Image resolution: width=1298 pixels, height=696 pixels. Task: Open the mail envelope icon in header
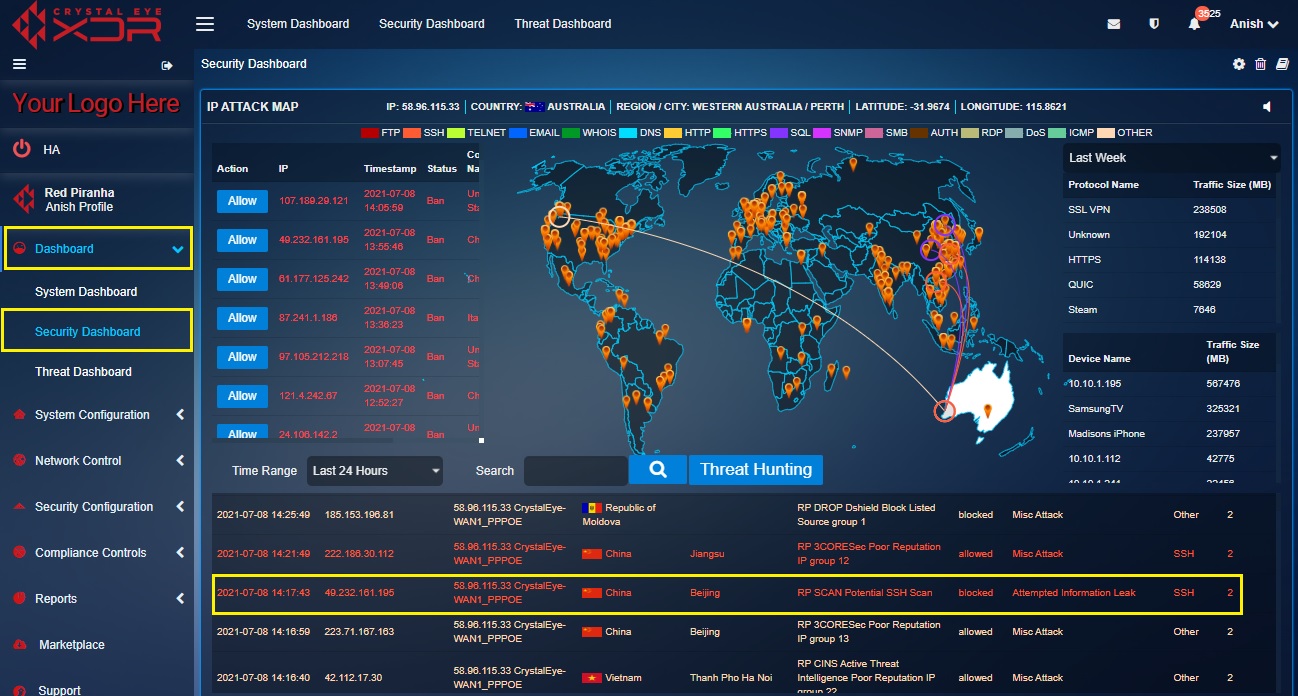click(x=1114, y=24)
